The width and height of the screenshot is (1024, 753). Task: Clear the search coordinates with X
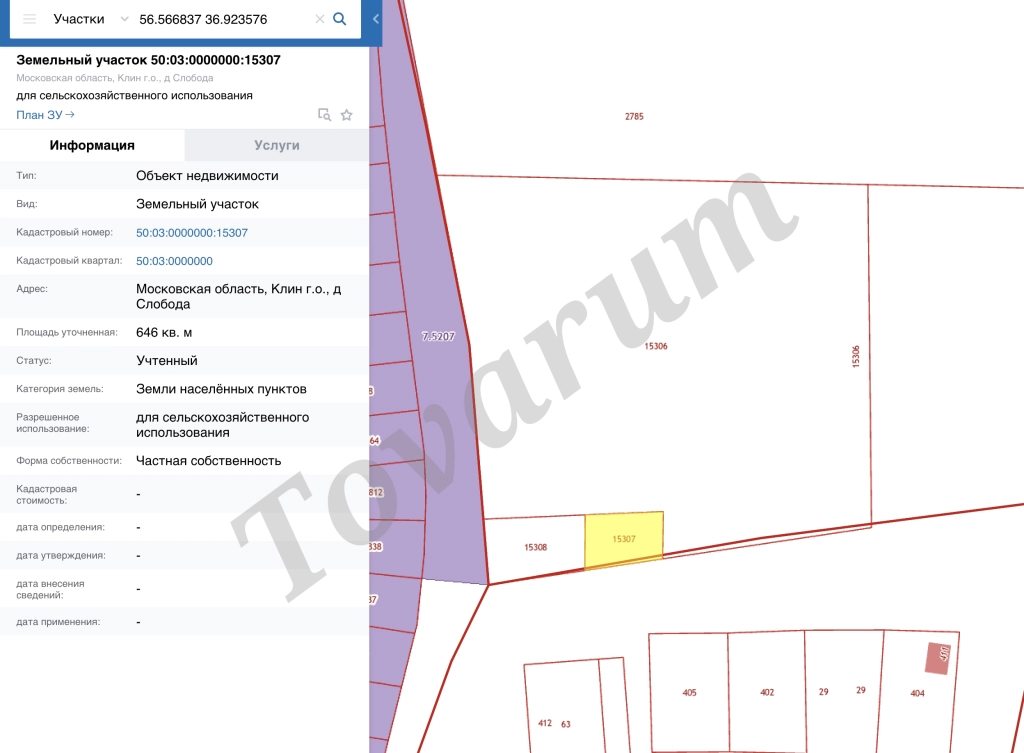tap(319, 19)
